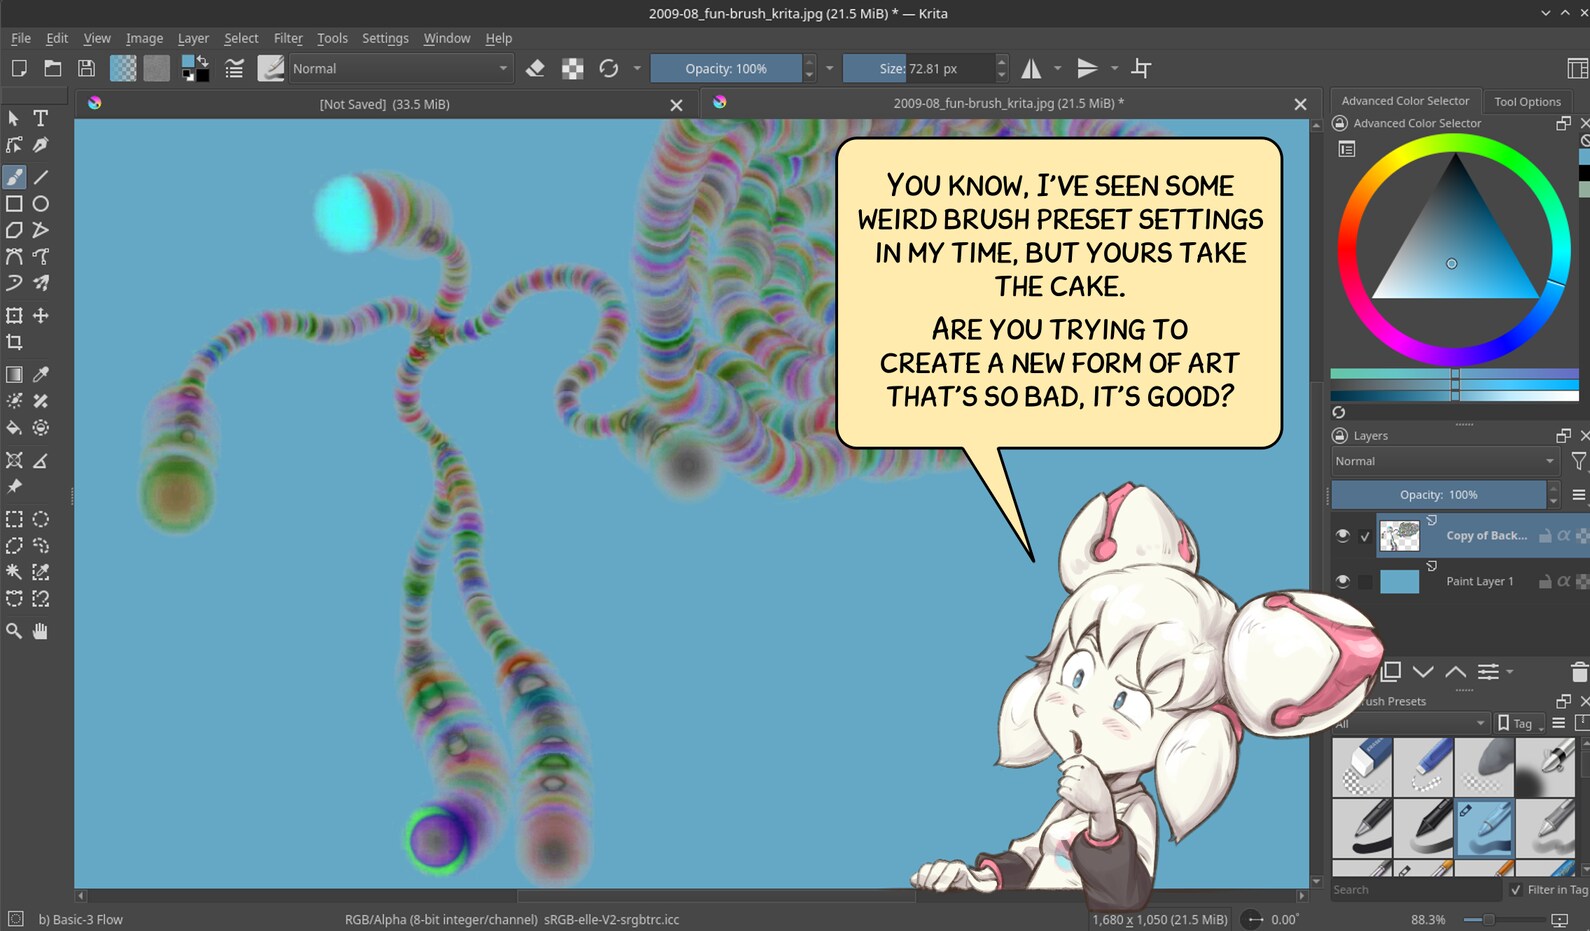Switch to the Not Saved document tab

[x=385, y=104]
